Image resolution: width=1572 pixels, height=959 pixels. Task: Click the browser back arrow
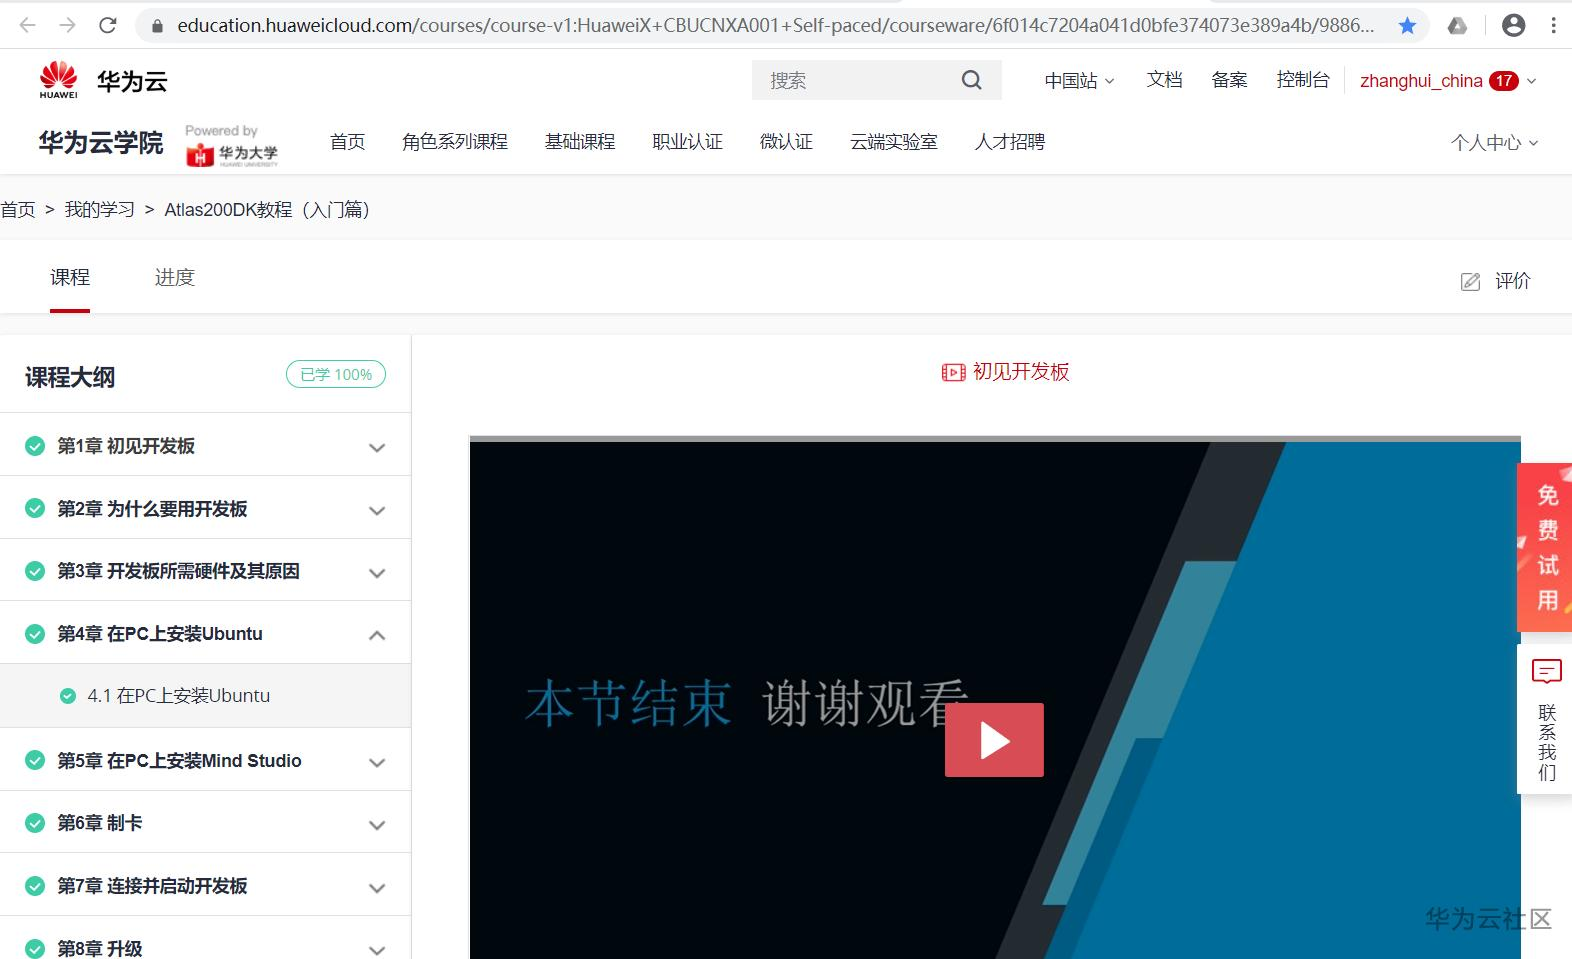pyautogui.click(x=28, y=26)
